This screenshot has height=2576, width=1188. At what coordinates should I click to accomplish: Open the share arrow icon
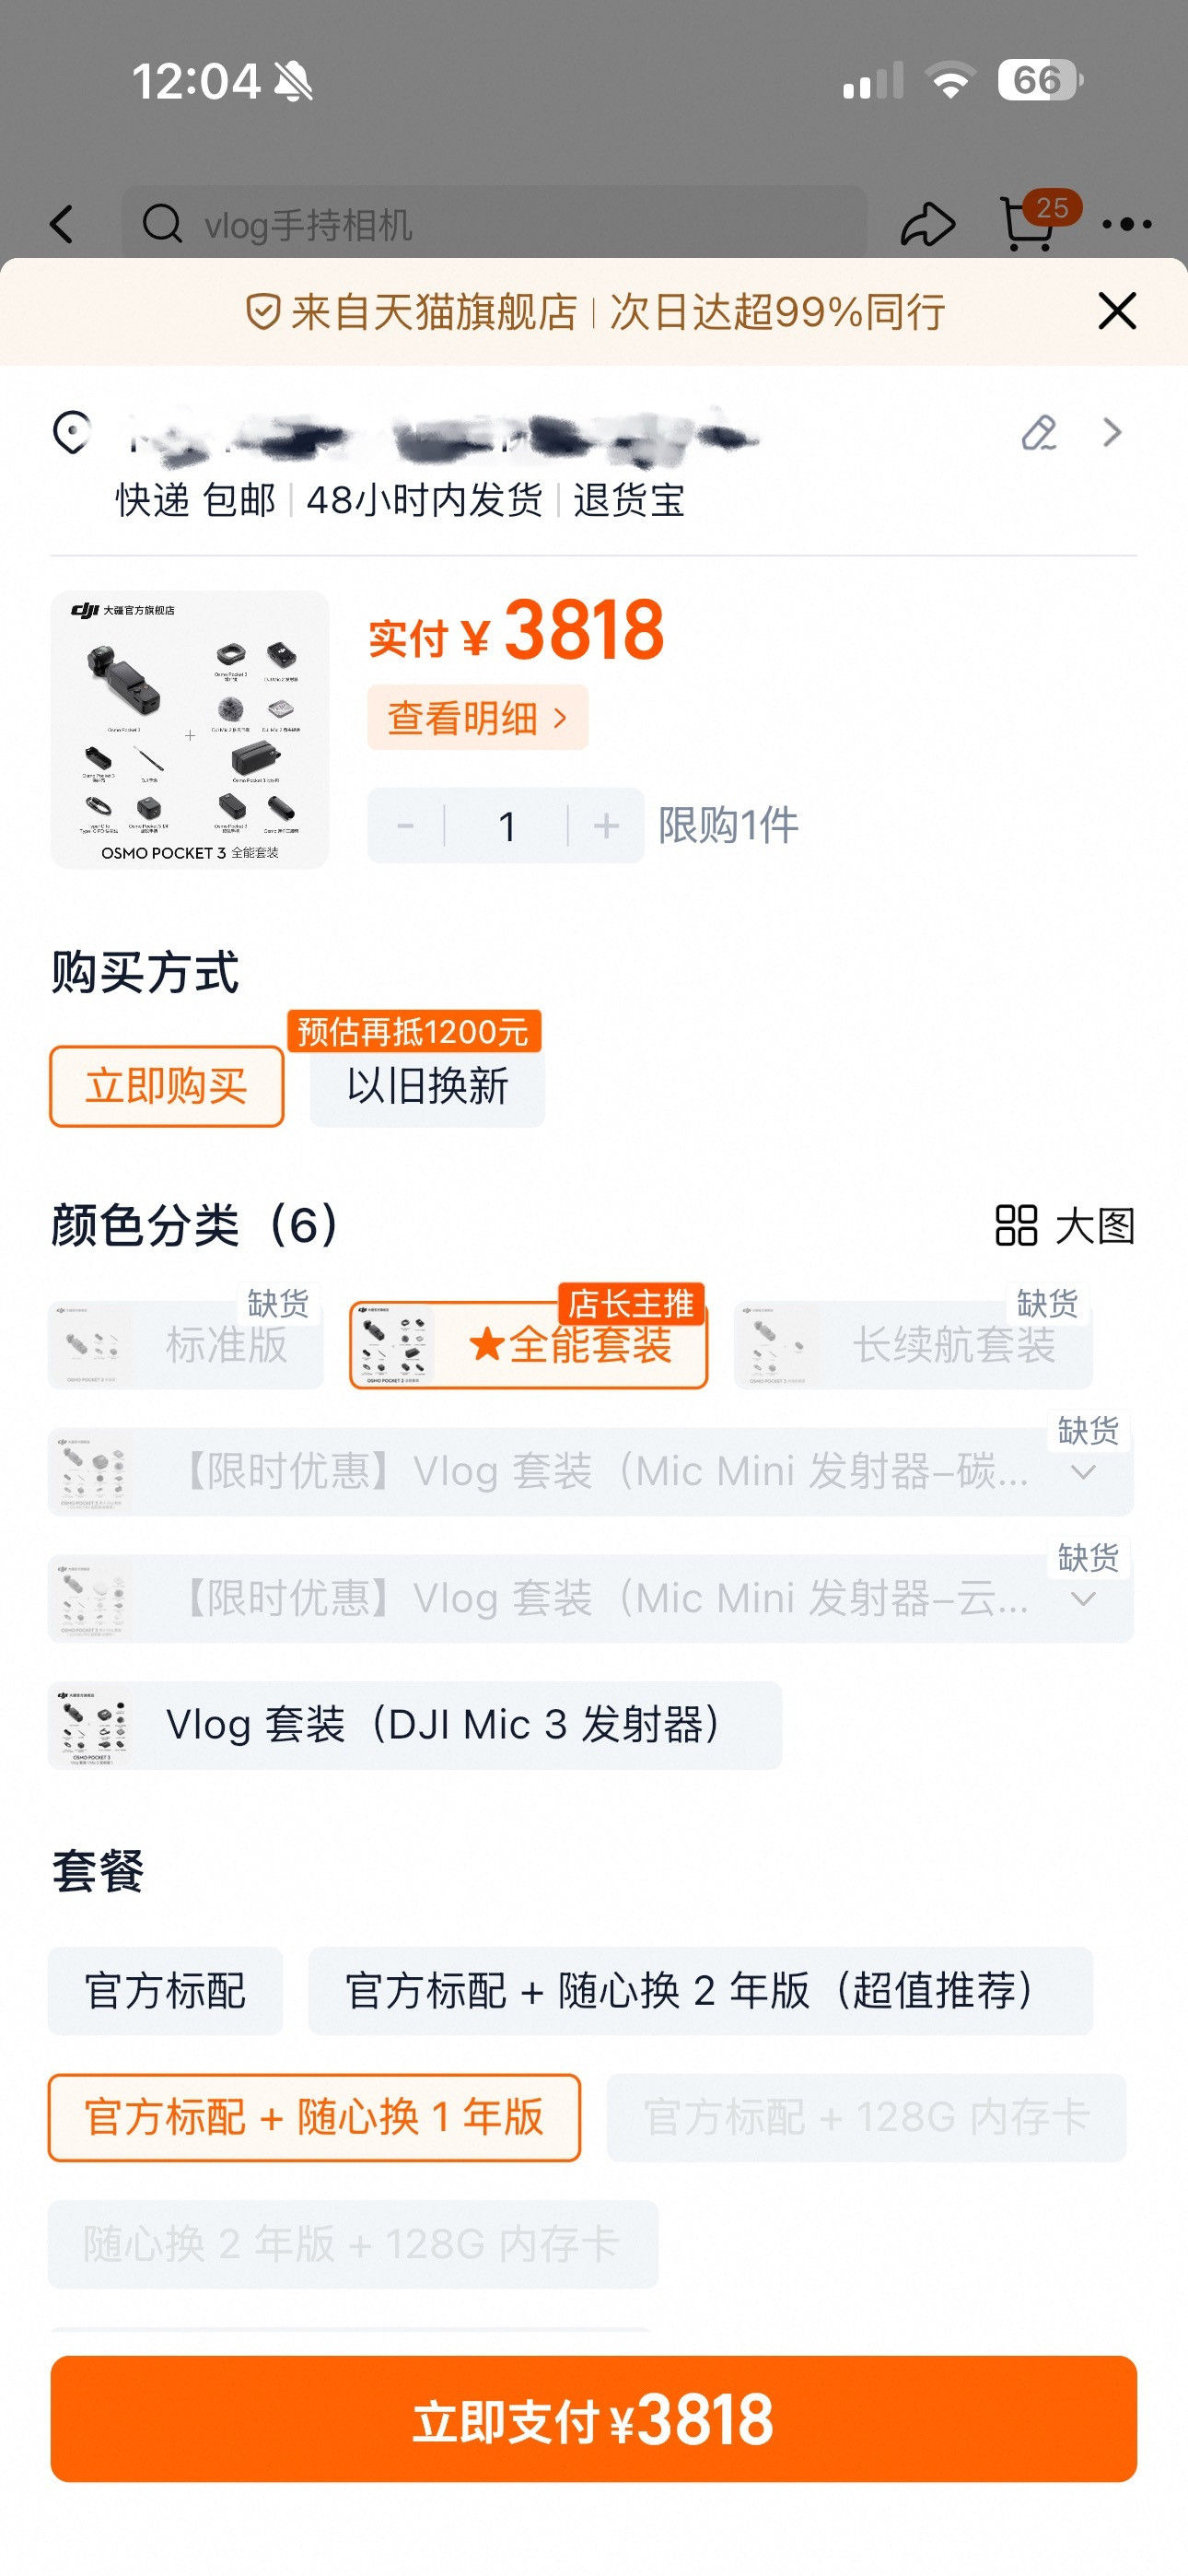pos(927,224)
